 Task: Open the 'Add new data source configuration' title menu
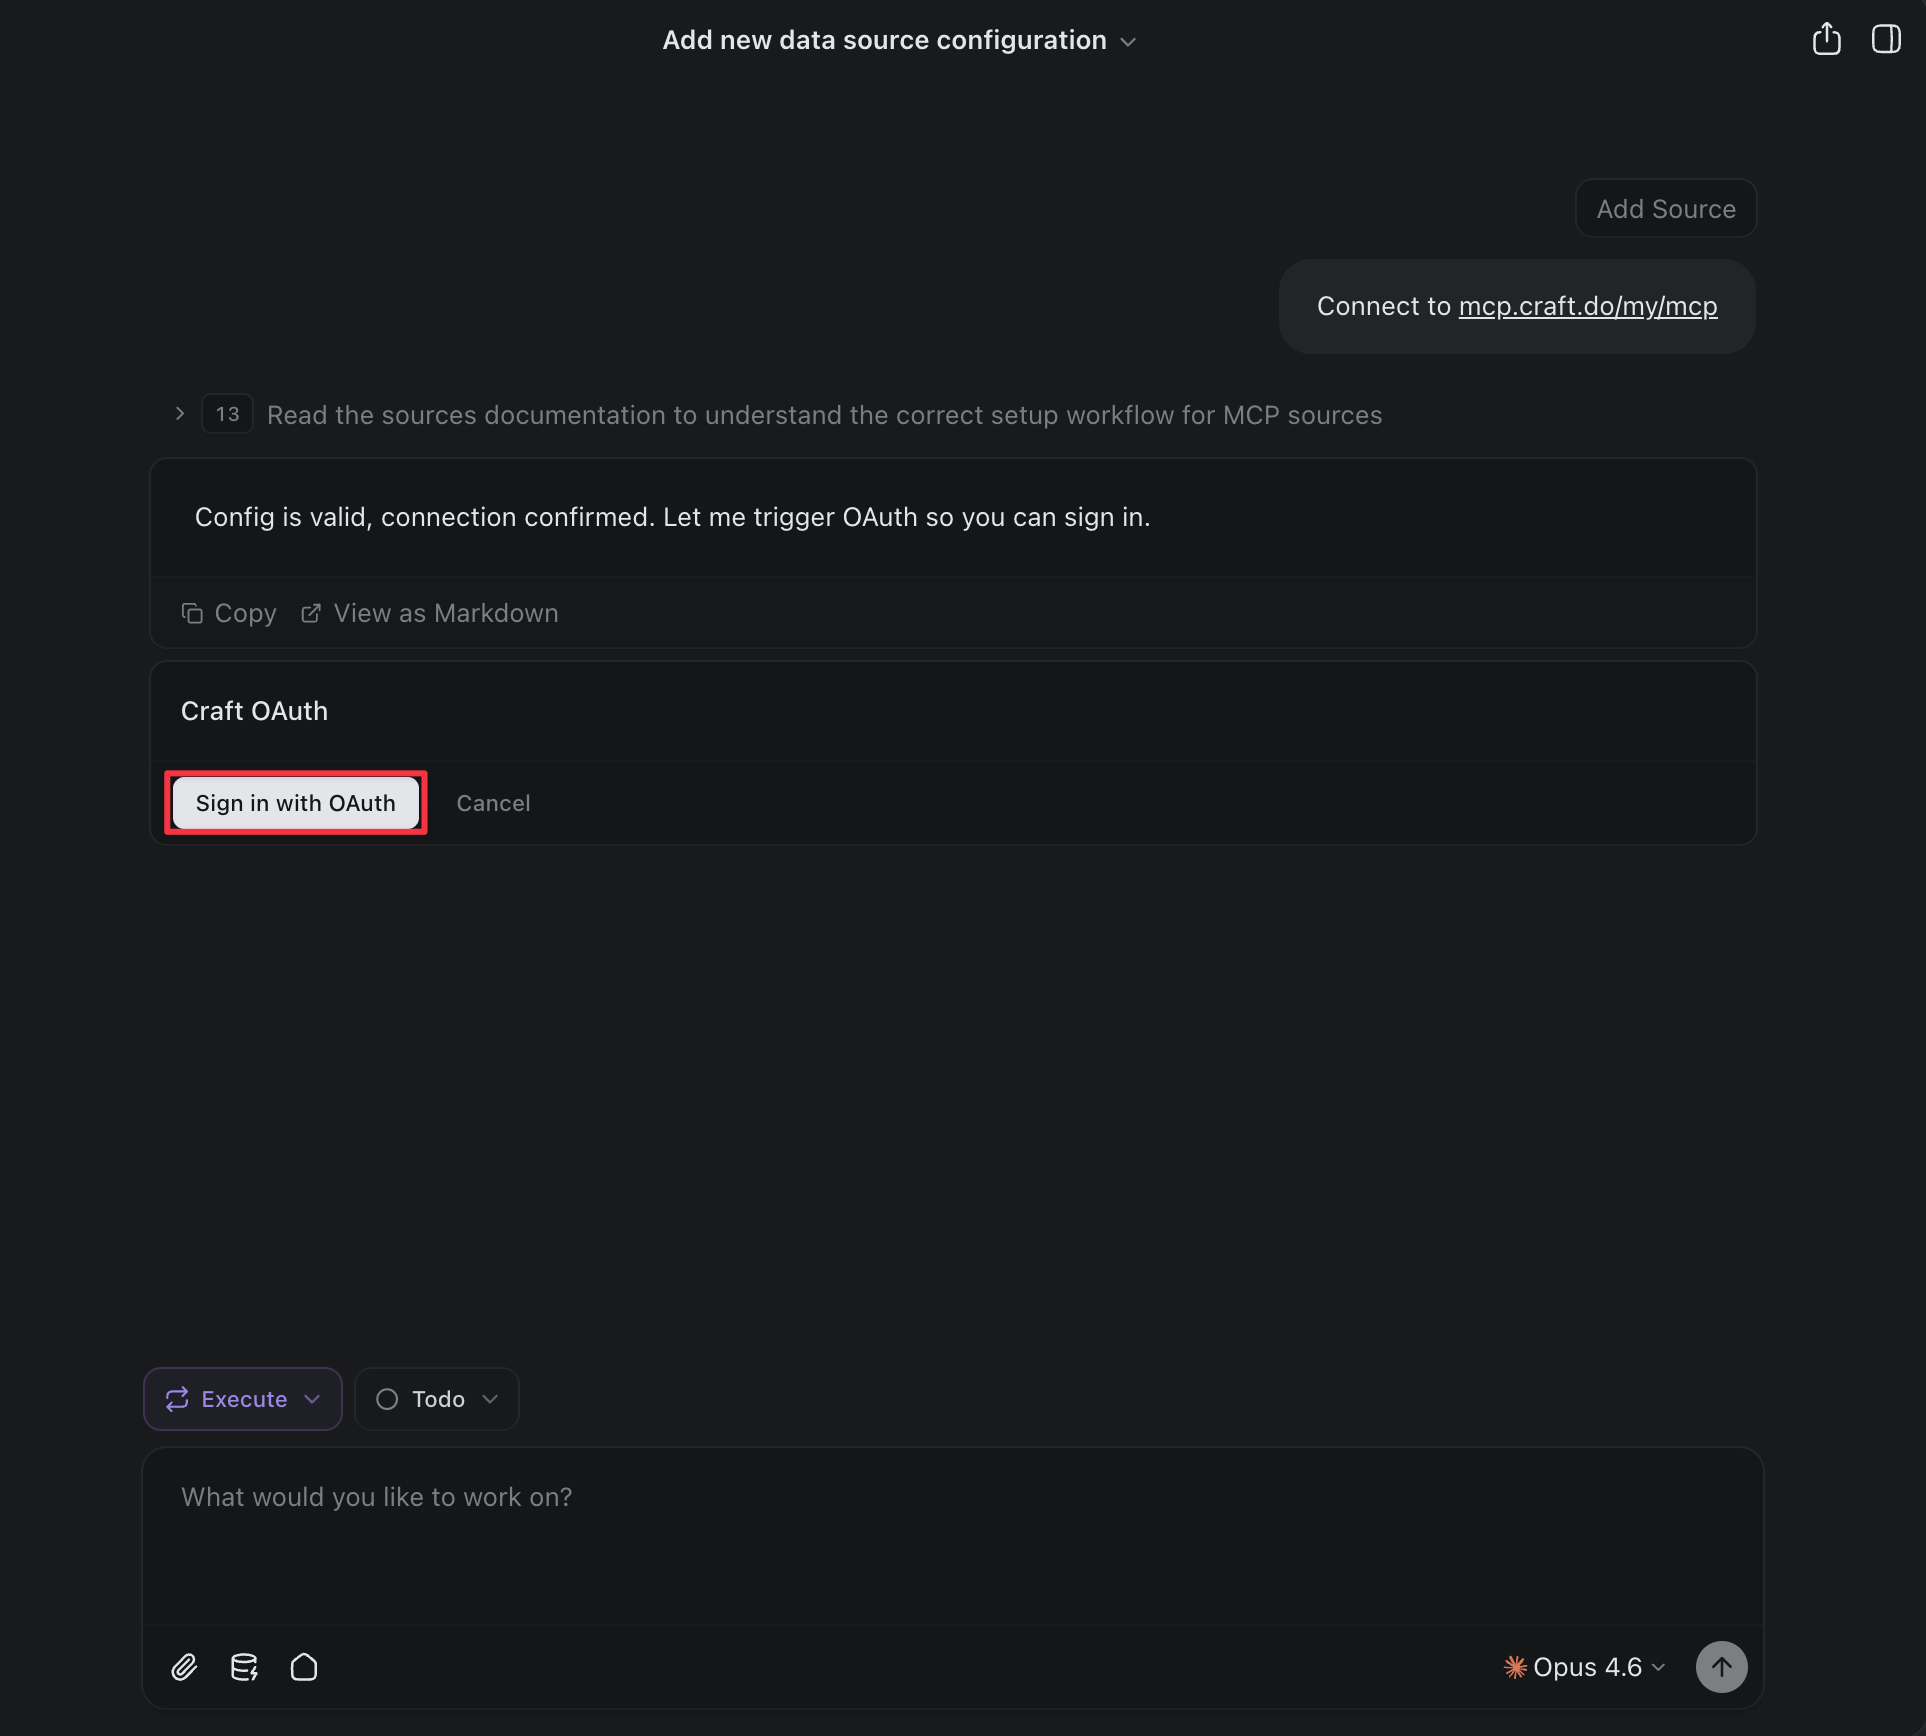pos(1128,41)
